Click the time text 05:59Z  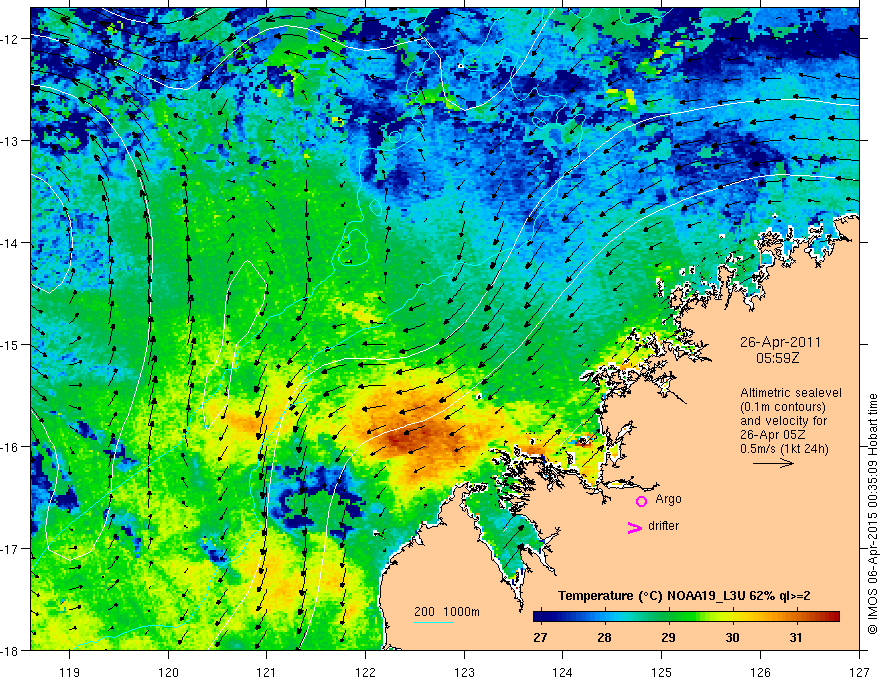coord(777,357)
